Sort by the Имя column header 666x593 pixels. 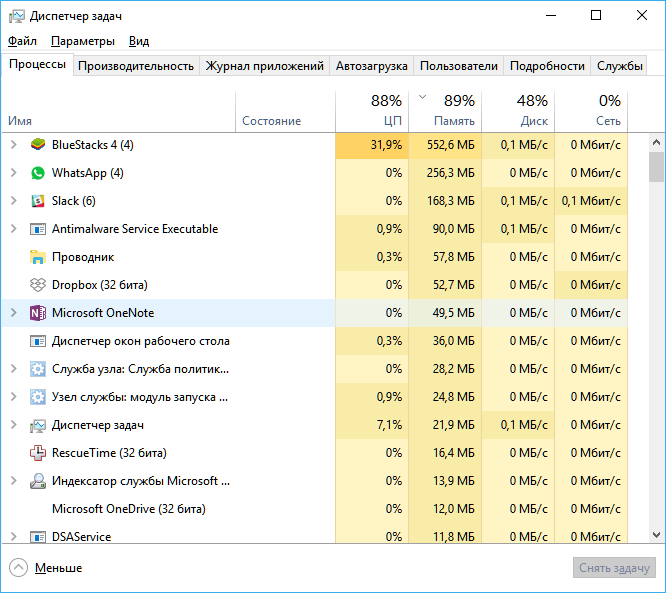[119, 111]
